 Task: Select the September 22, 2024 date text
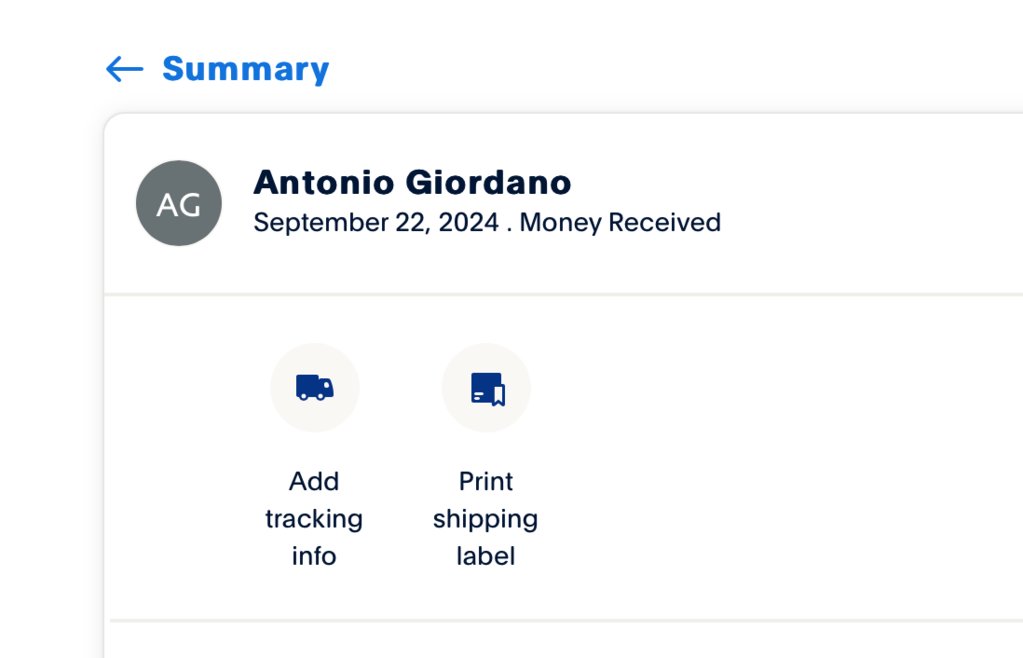click(x=376, y=222)
